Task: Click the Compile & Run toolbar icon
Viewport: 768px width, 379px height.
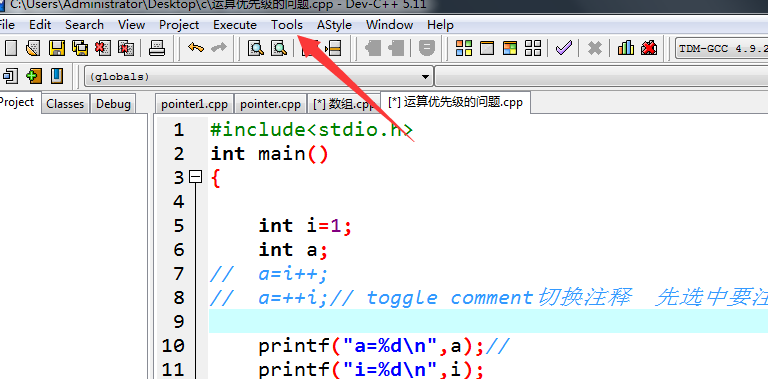Action: (x=510, y=48)
